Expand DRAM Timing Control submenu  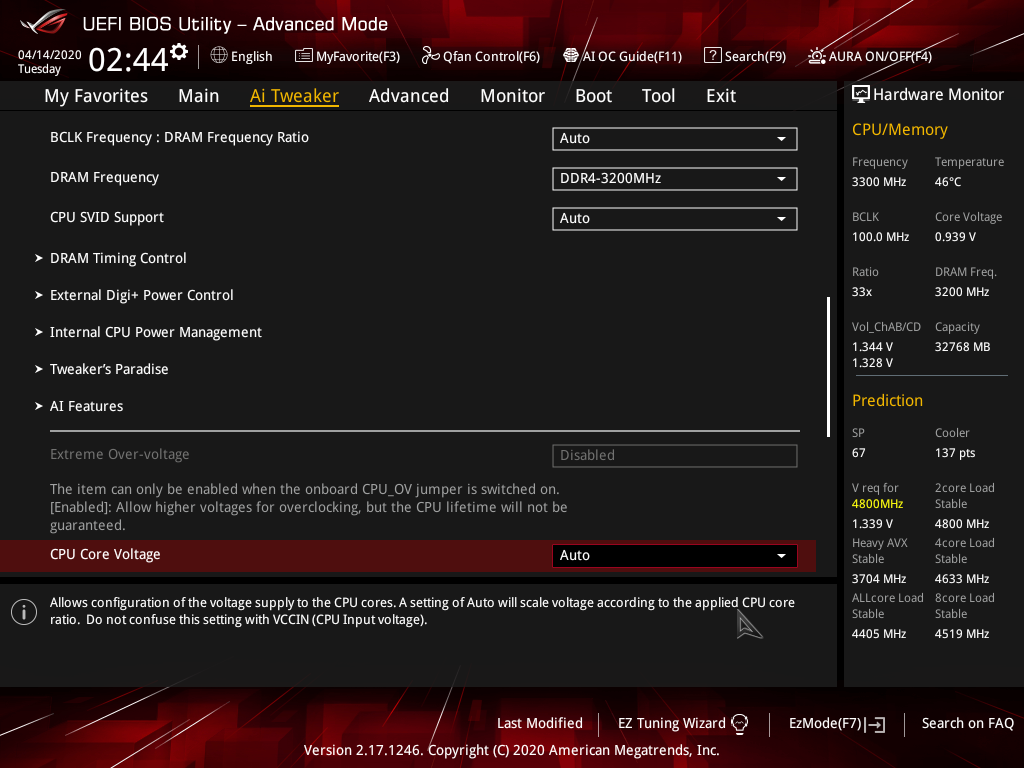pyautogui.click(x=118, y=258)
